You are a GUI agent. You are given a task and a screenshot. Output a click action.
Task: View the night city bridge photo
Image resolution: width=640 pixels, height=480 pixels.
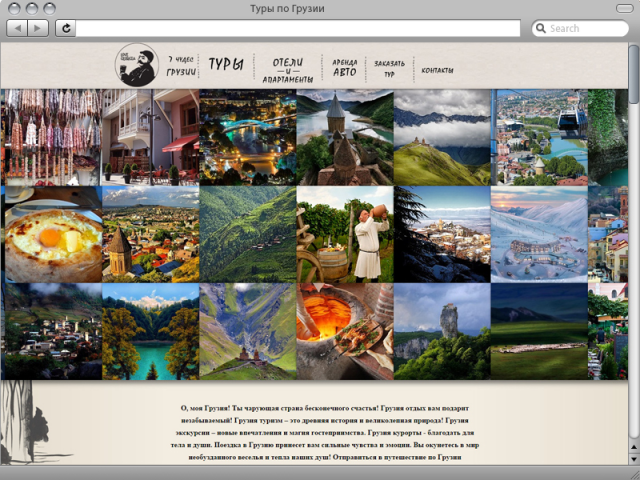click(248, 137)
